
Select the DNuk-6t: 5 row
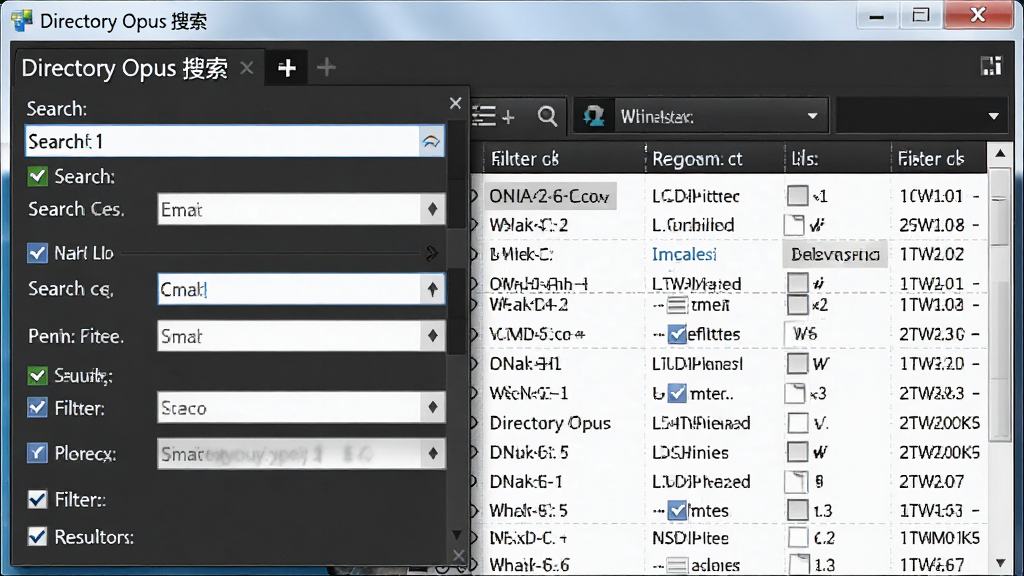(529, 452)
